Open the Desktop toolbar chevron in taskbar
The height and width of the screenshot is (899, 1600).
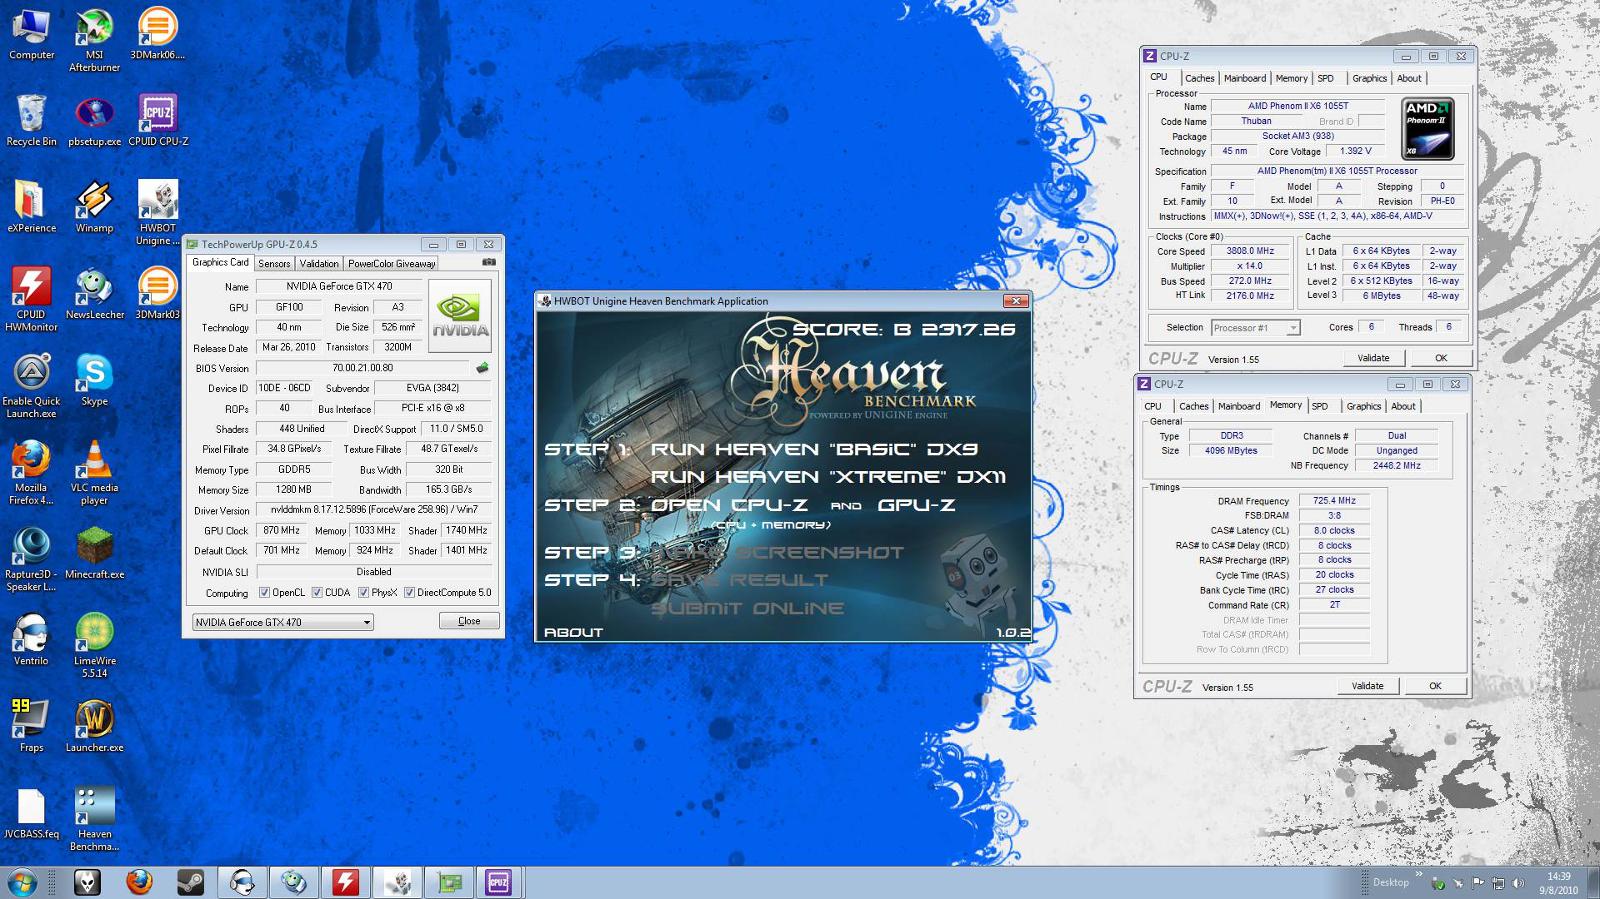1418,875
